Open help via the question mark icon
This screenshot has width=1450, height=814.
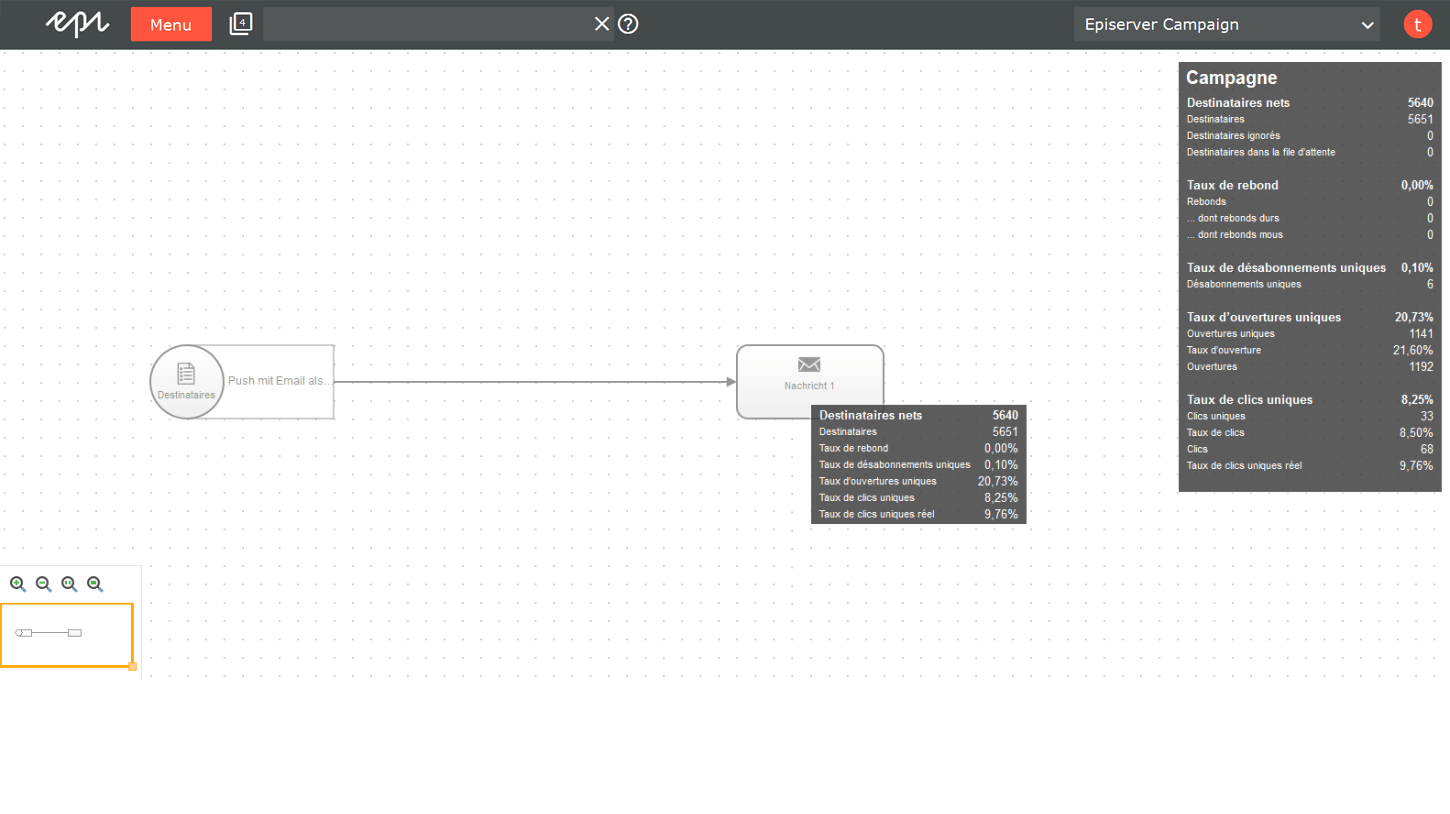[x=628, y=24]
